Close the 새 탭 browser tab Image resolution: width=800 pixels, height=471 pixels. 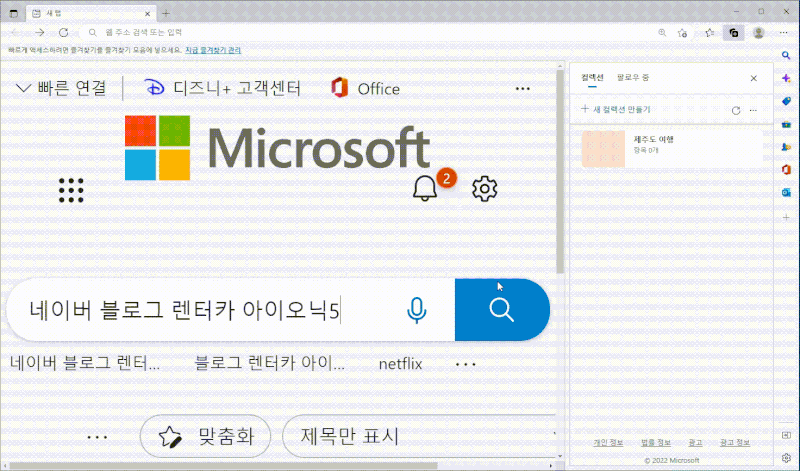[147, 14]
